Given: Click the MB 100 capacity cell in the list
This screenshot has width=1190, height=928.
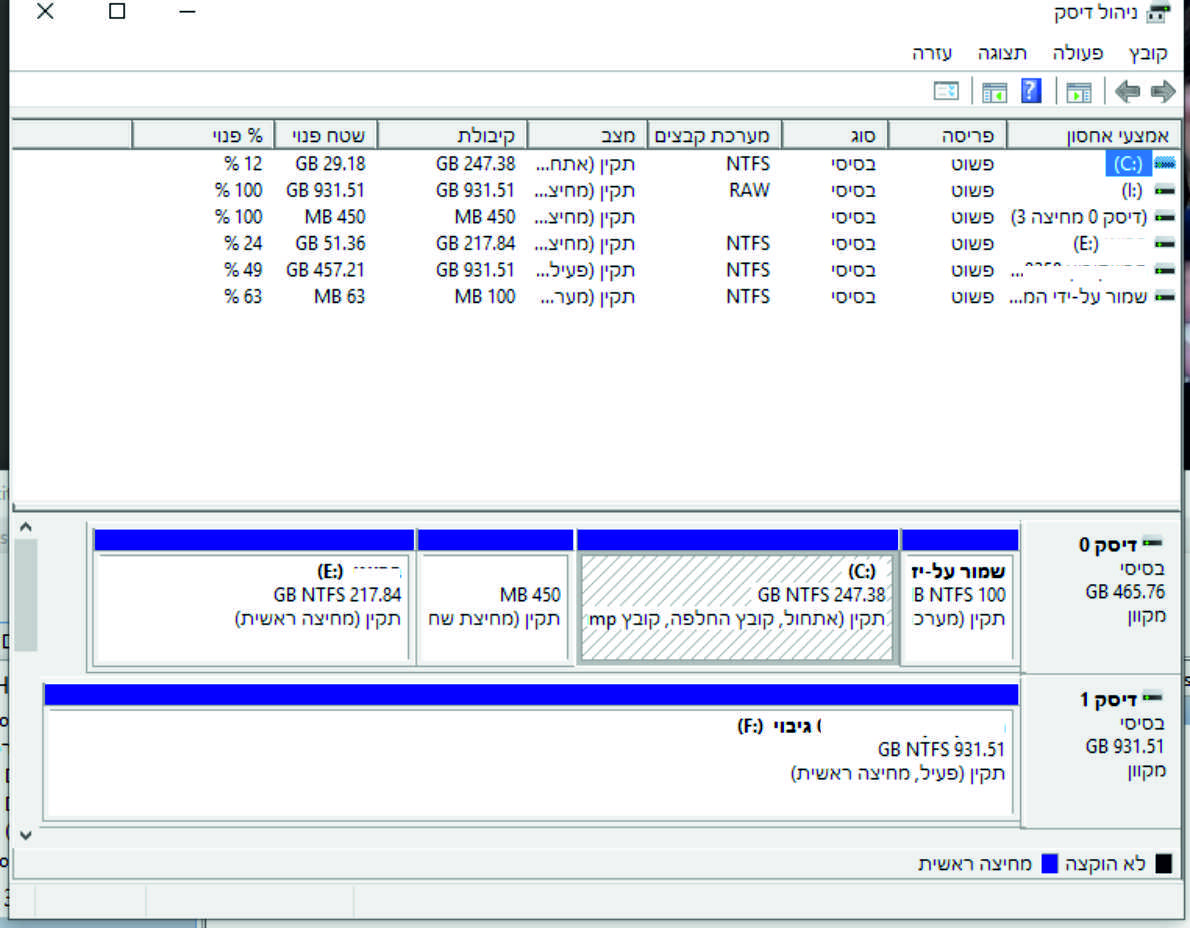Looking at the screenshot, I should [485, 296].
